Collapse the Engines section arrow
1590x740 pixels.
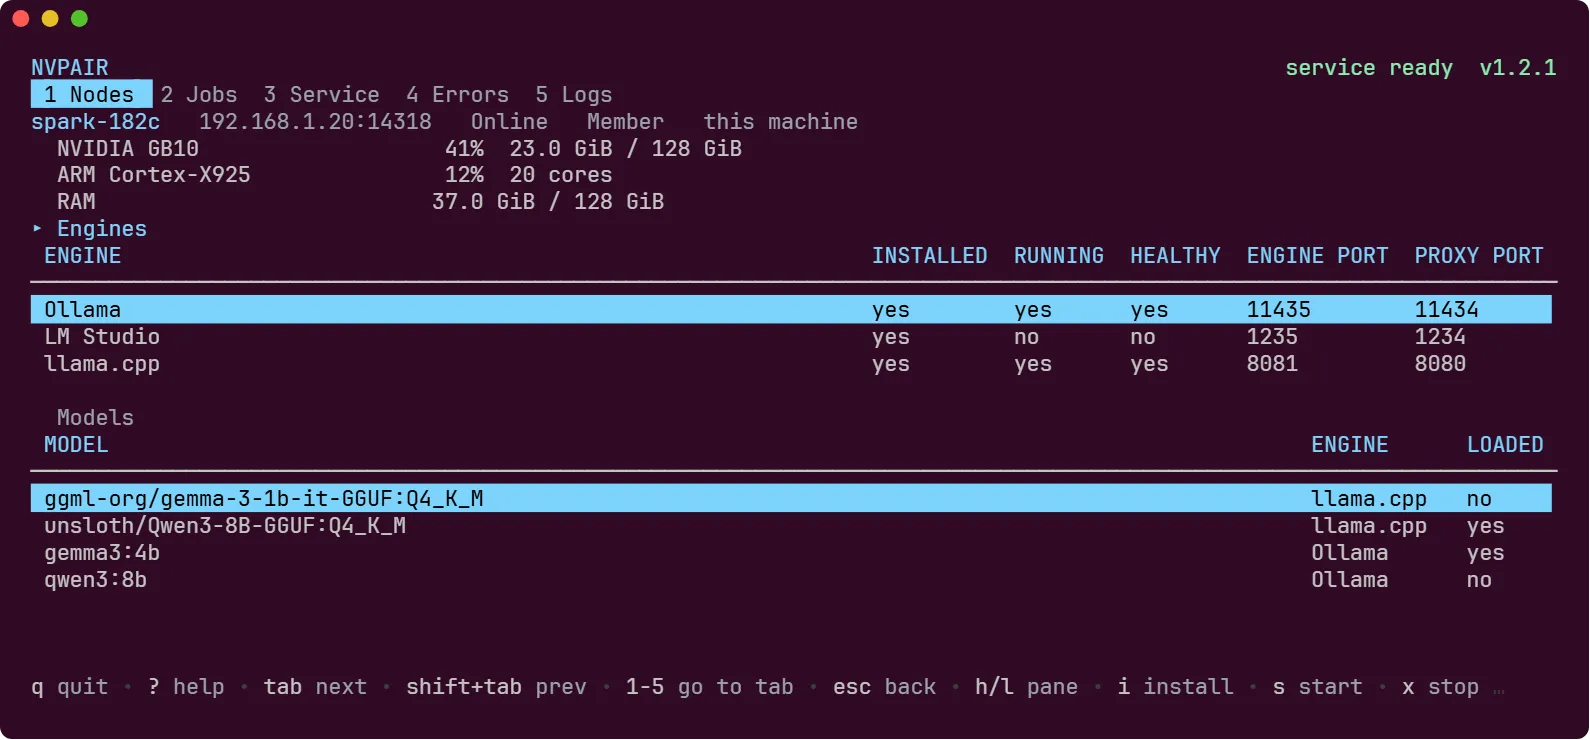tap(37, 228)
